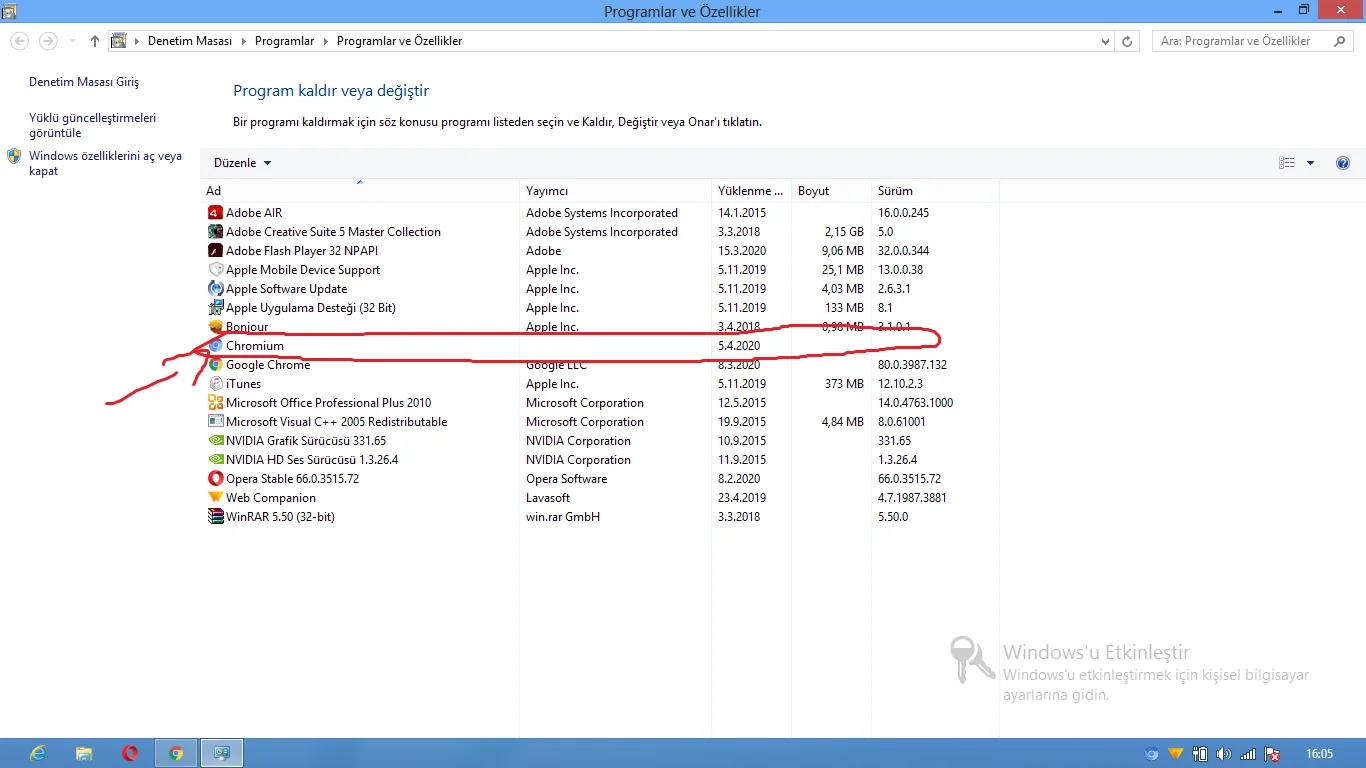Viewport: 1366px width, 768px height.
Task: Click the battery power tray icon
Action: pos(1200,754)
